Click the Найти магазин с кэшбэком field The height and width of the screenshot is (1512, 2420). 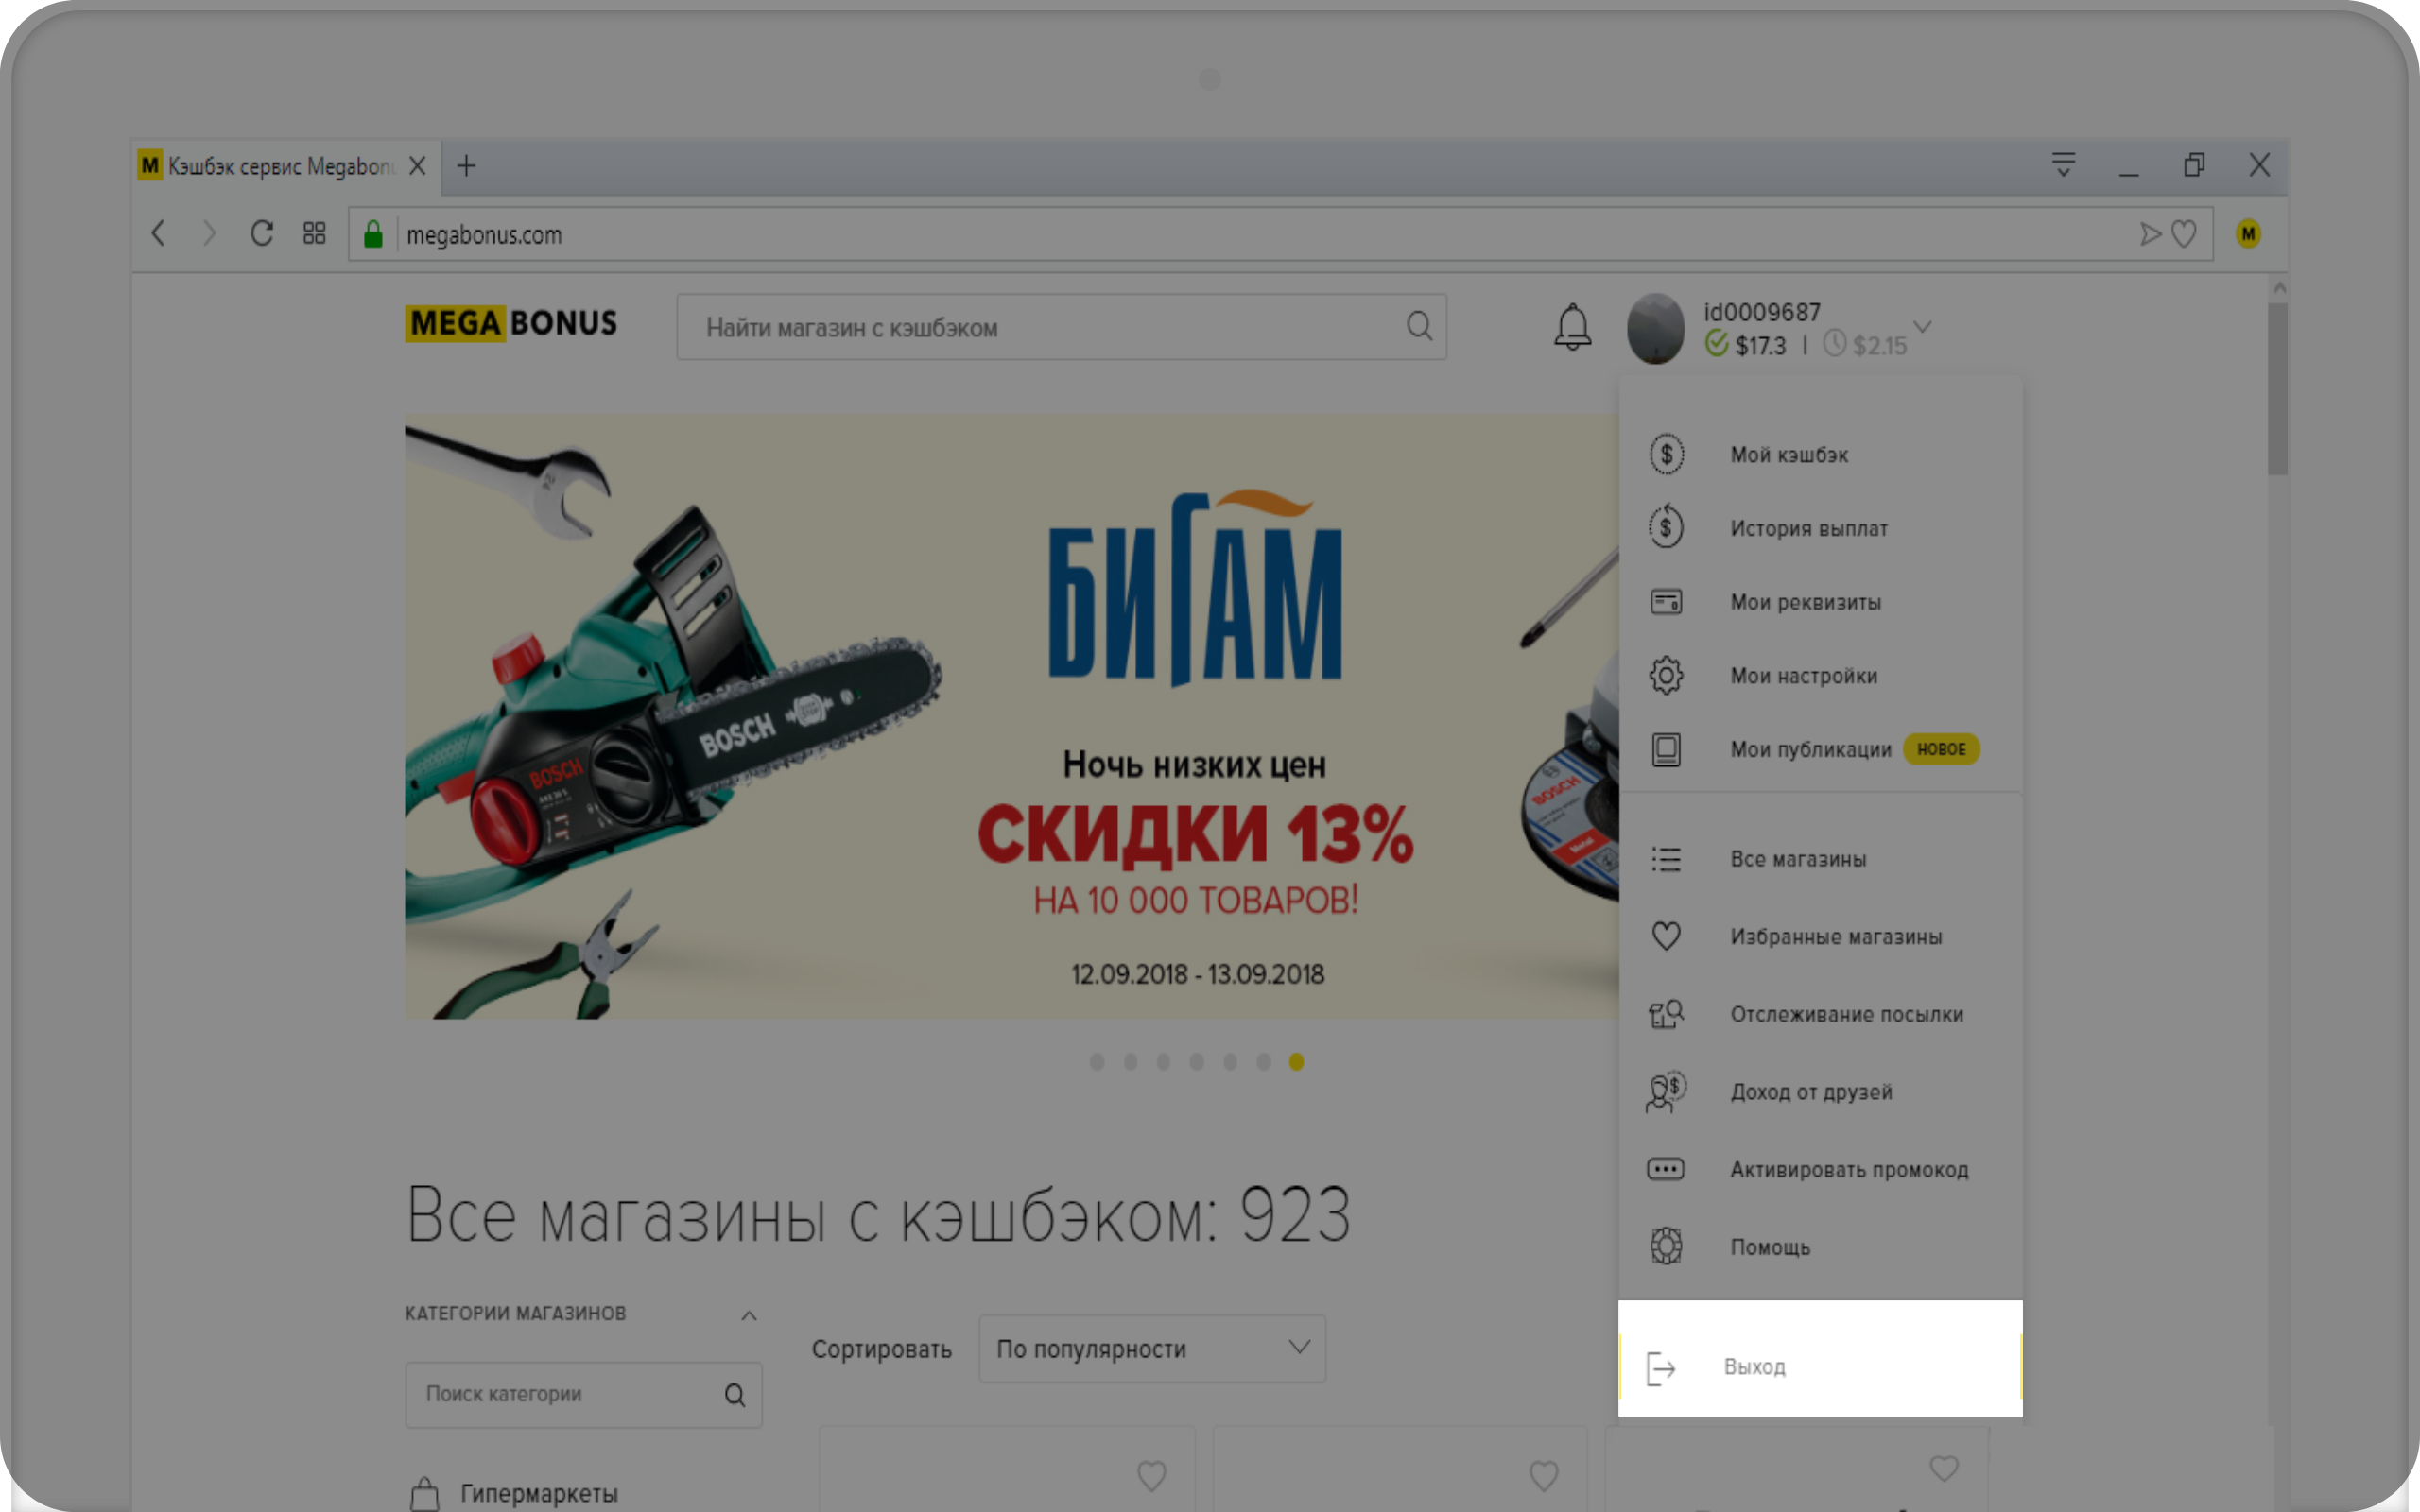point(1061,327)
